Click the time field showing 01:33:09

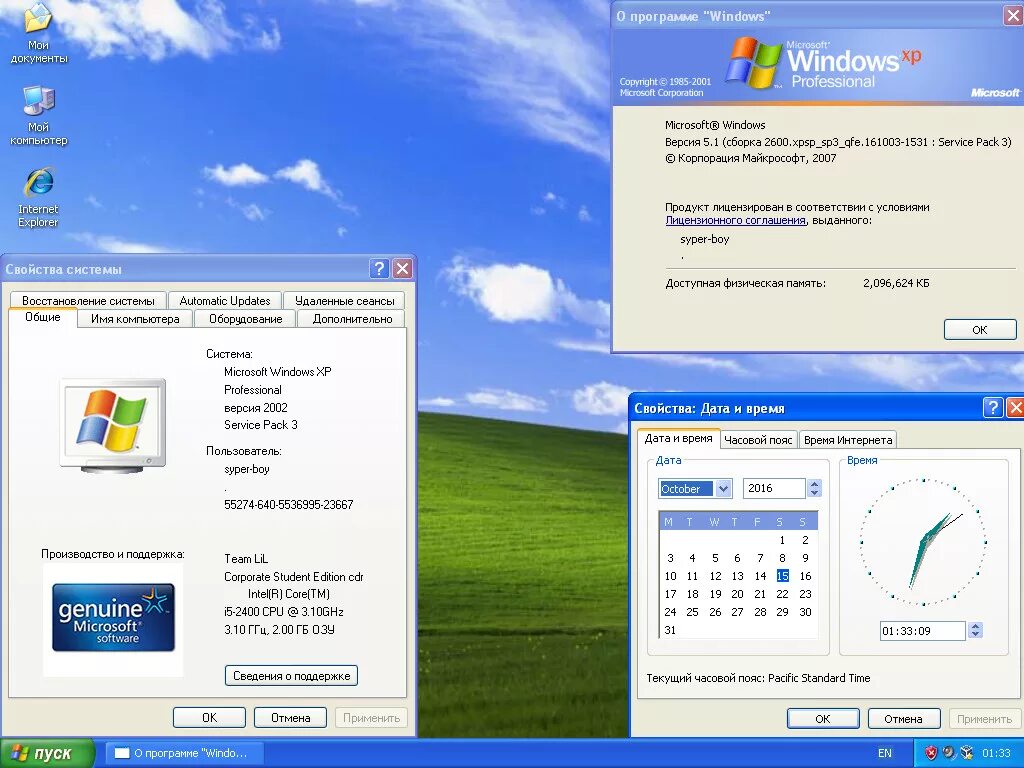[x=922, y=631]
